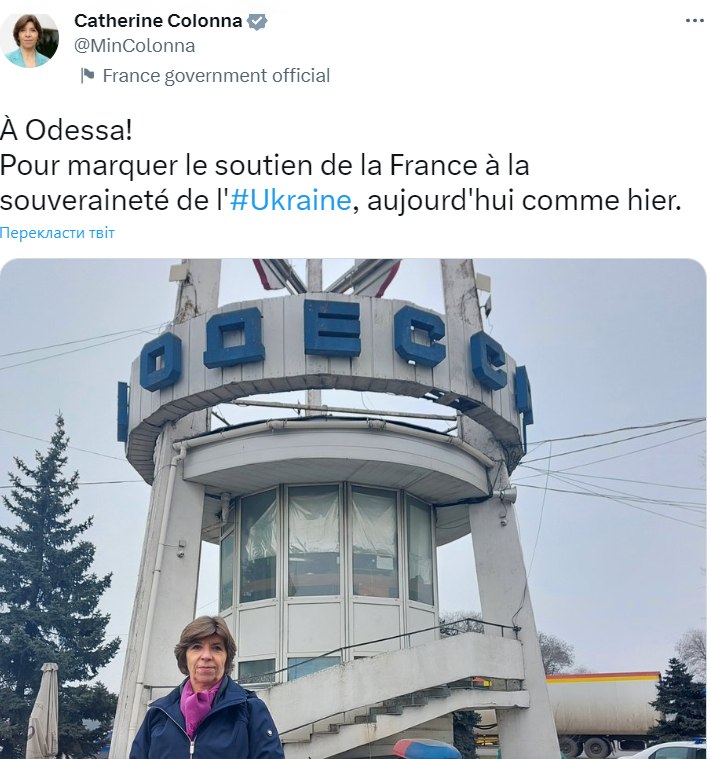Click the Catherine Colonna display name

(158, 21)
